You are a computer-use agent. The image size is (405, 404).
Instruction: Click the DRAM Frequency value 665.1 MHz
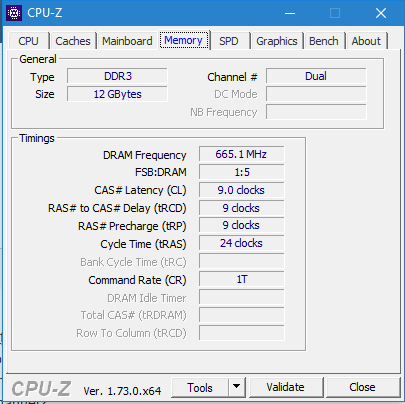click(x=242, y=154)
